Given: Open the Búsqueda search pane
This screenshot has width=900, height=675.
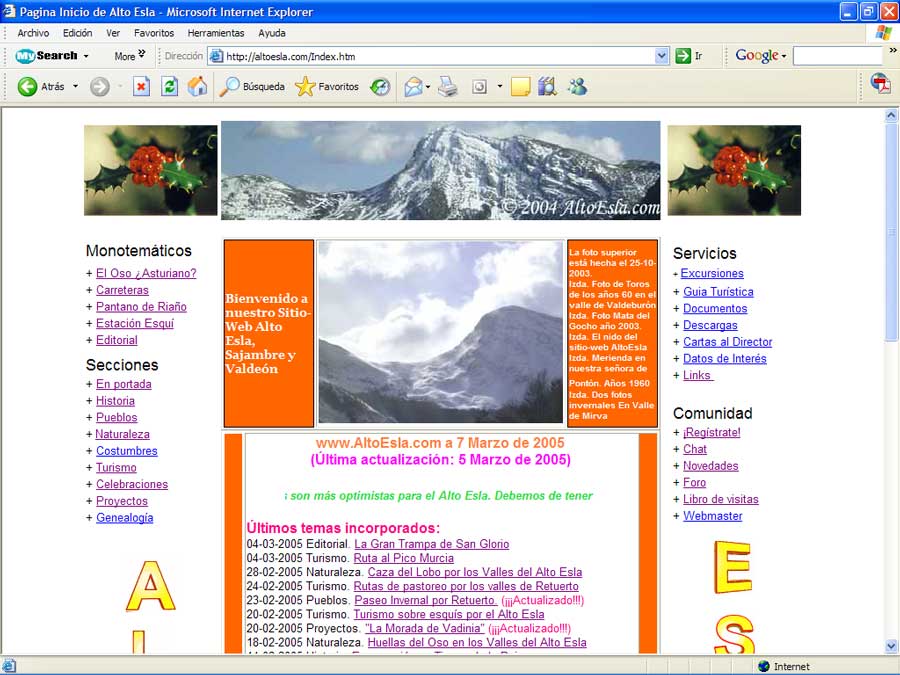Looking at the screenshot, I should (252, 87).
